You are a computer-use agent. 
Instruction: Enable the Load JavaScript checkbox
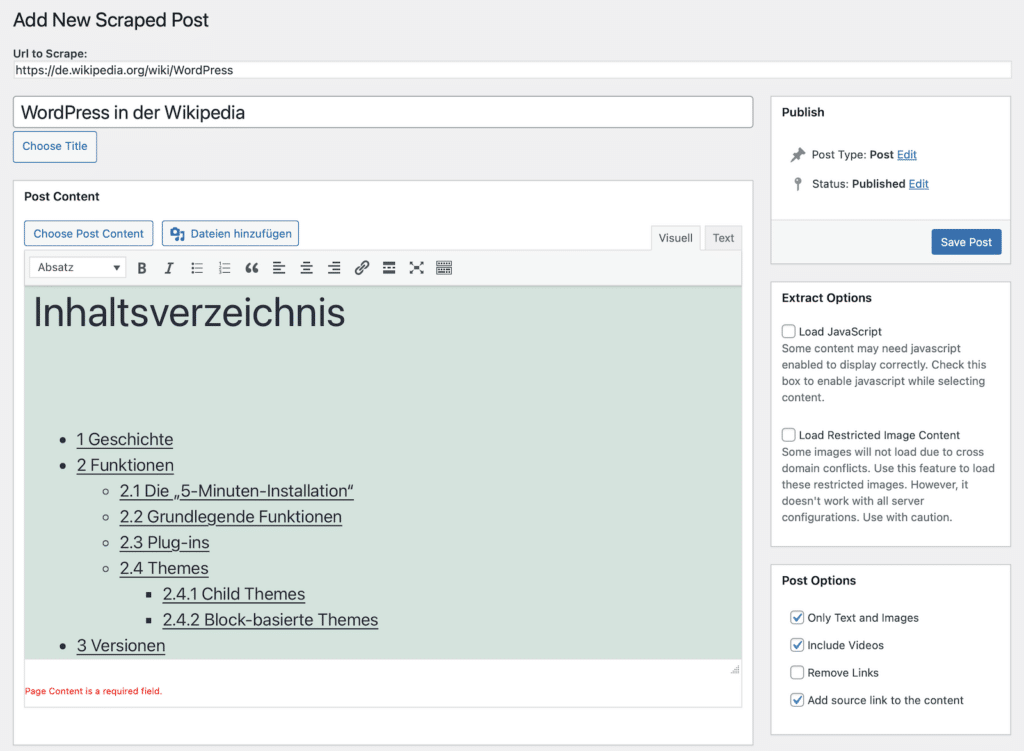tap(789, 331)
